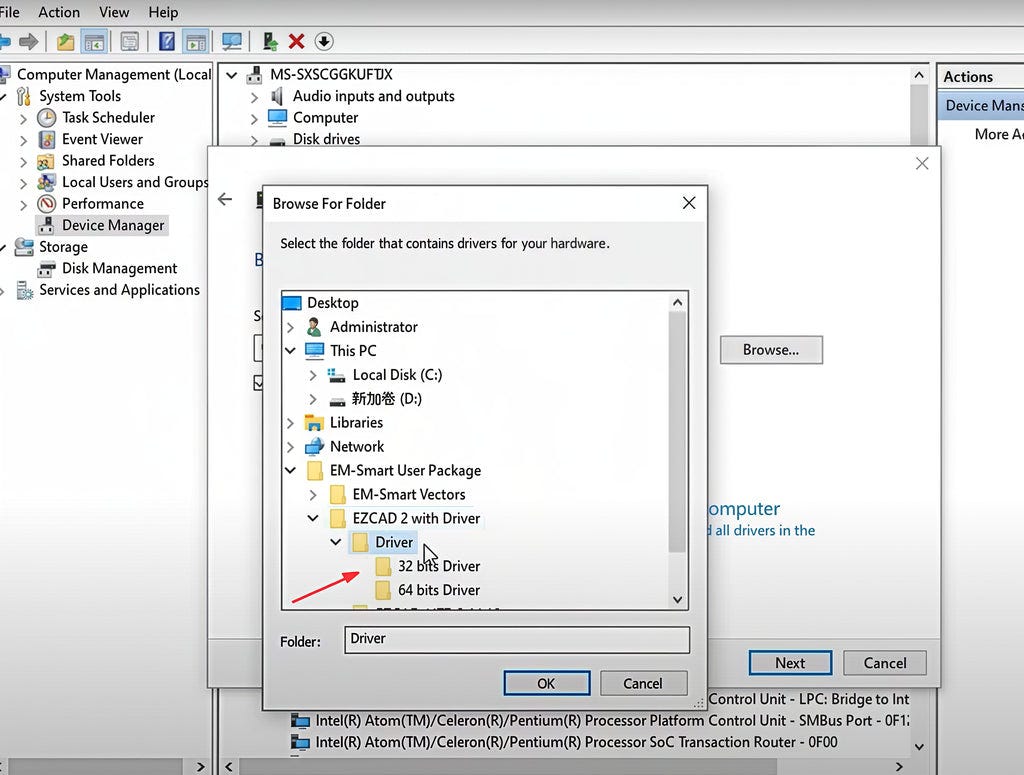Expand Task Scheduler node chevron
Viewport: 1024px width, 775px height.
pyautogui.click(x=24, y=119)
